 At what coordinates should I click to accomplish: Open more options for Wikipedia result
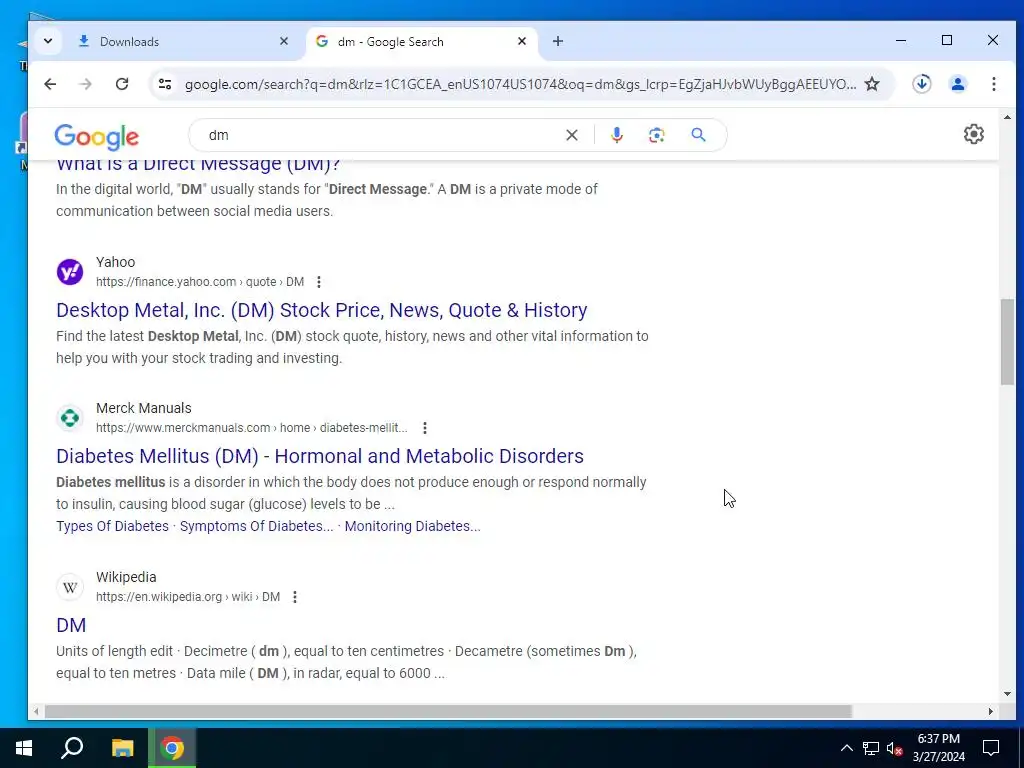(295, 597)
